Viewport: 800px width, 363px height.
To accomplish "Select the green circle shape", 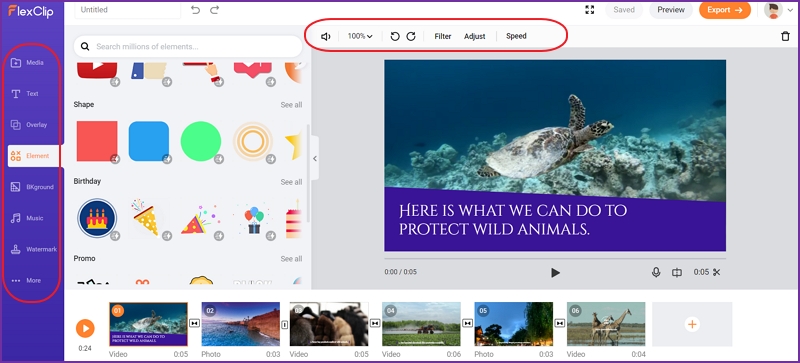I will click(201, 141).
